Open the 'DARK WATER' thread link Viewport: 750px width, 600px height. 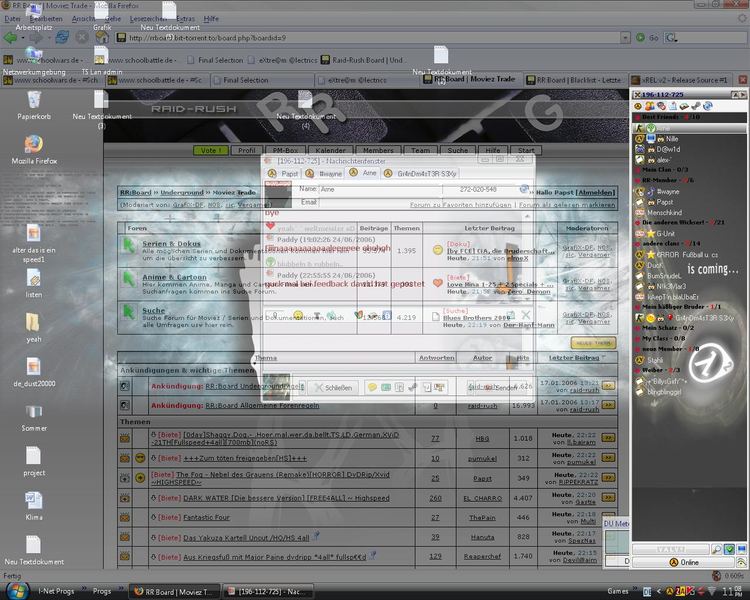(286, 498)
